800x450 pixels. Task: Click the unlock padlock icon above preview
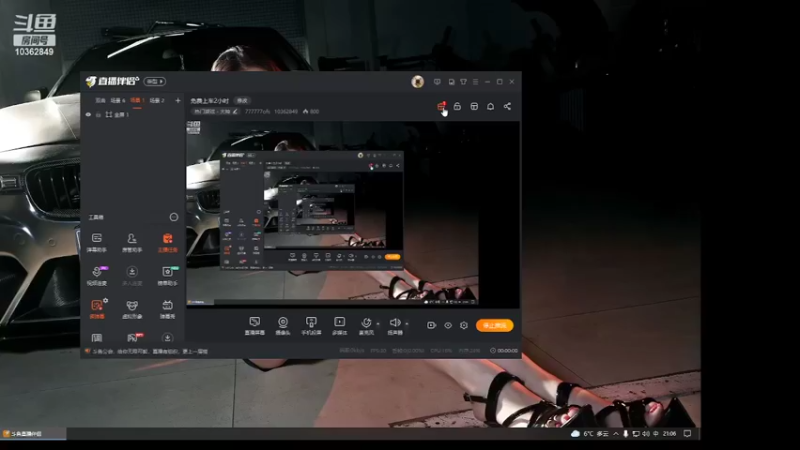(x=457, y=106)
